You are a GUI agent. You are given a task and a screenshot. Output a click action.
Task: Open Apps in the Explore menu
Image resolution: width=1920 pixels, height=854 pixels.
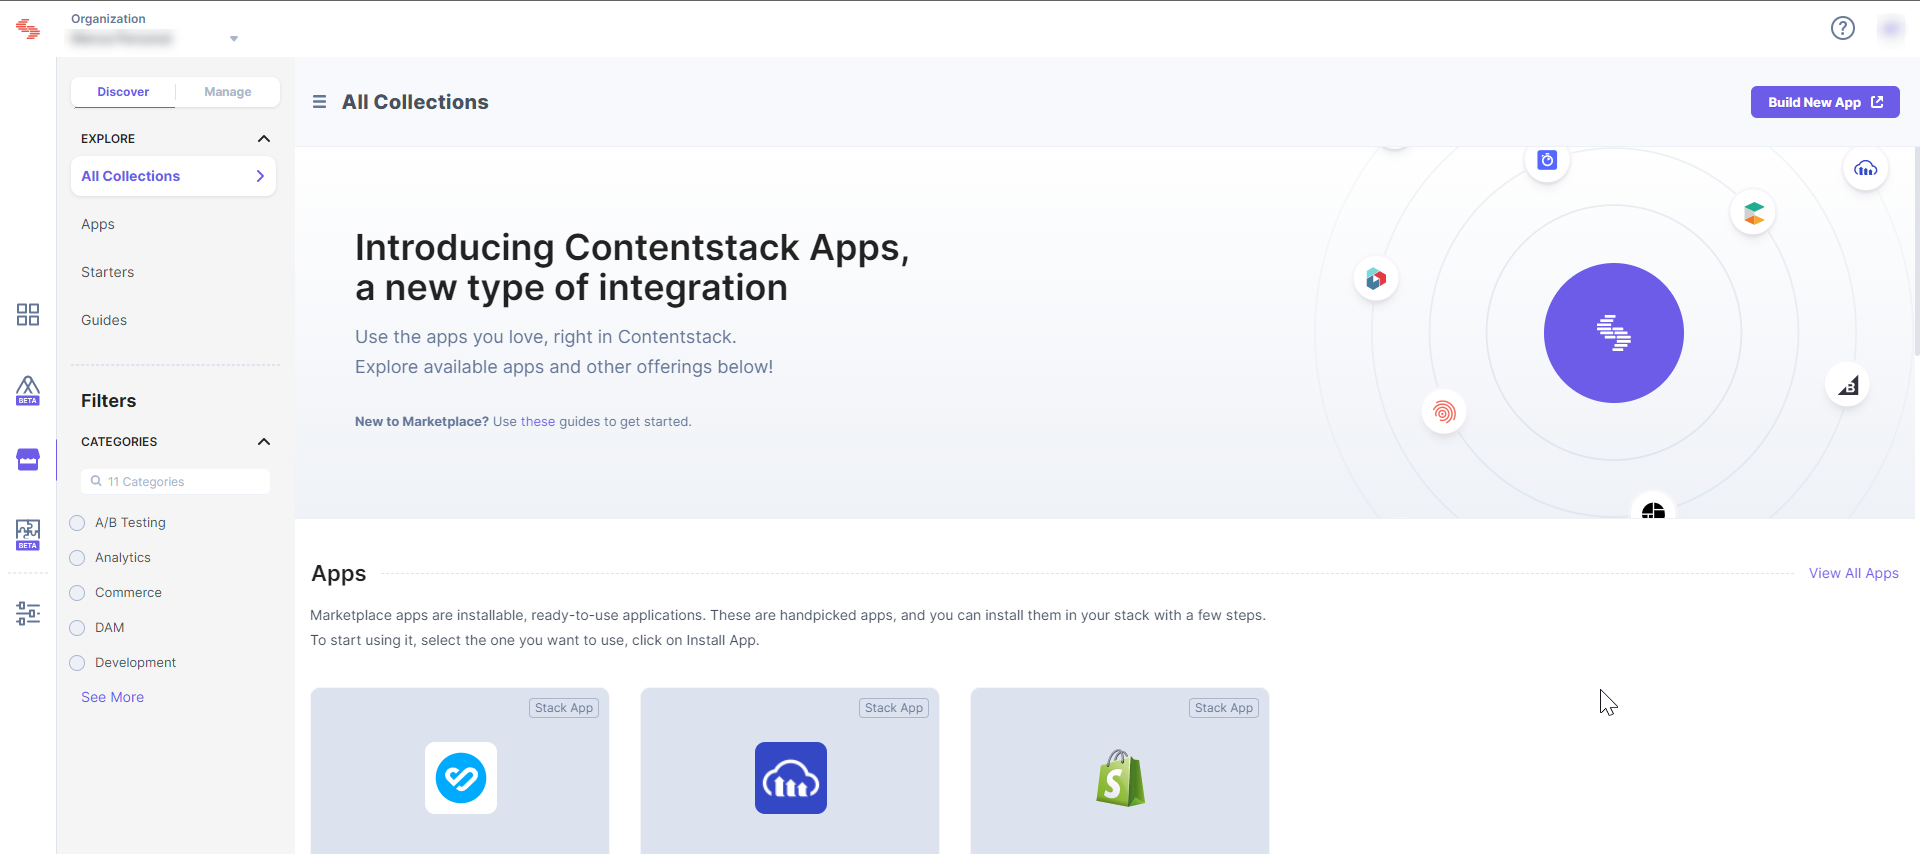(x=98, y=224)
